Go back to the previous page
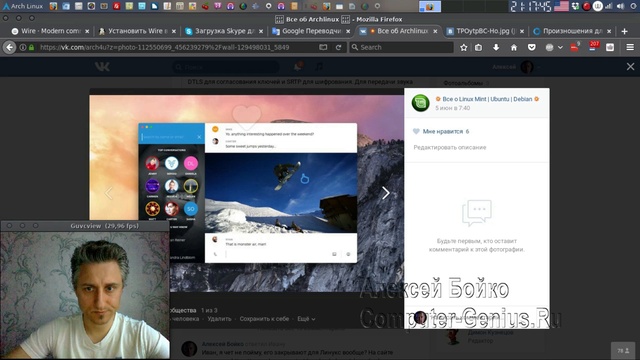Viewport: 640px width, 360px height. [9, 47]
